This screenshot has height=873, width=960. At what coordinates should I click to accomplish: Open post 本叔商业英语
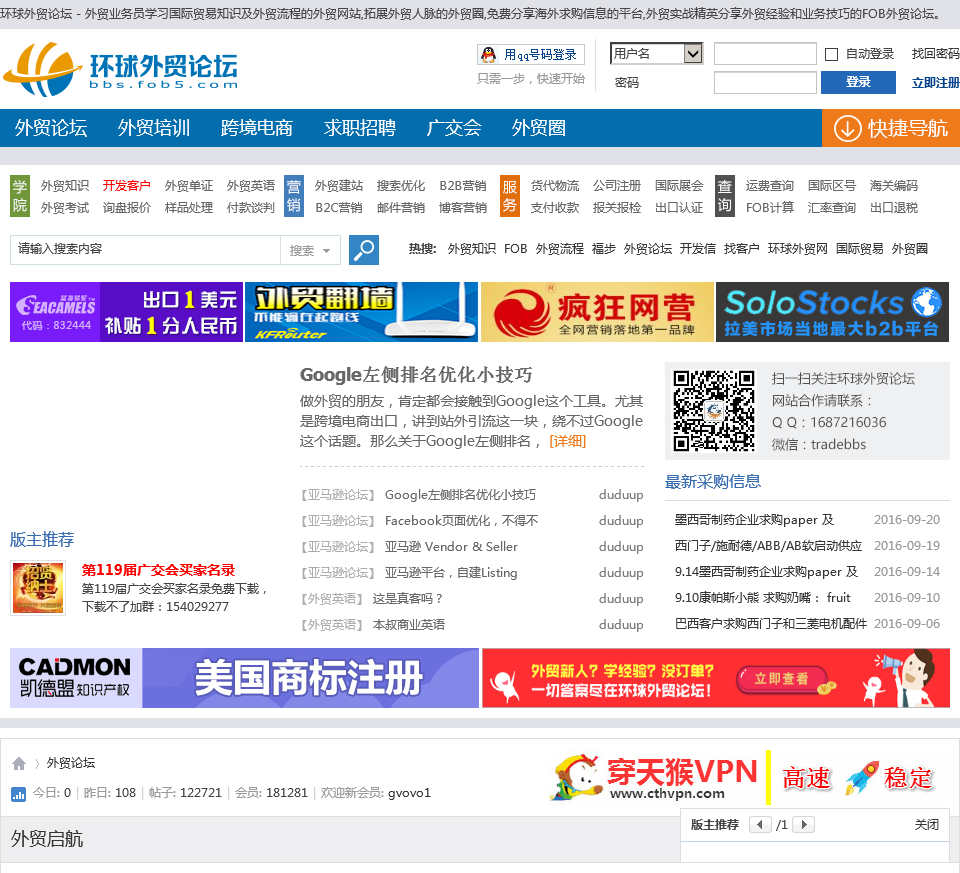[409, 624]
